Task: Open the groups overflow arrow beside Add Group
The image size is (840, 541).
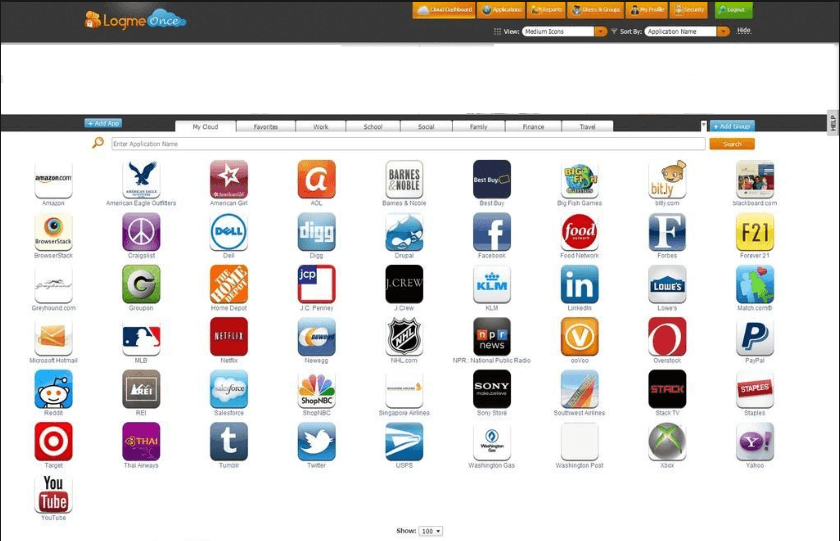Action: pyautogui.click(x=703, y=125)
